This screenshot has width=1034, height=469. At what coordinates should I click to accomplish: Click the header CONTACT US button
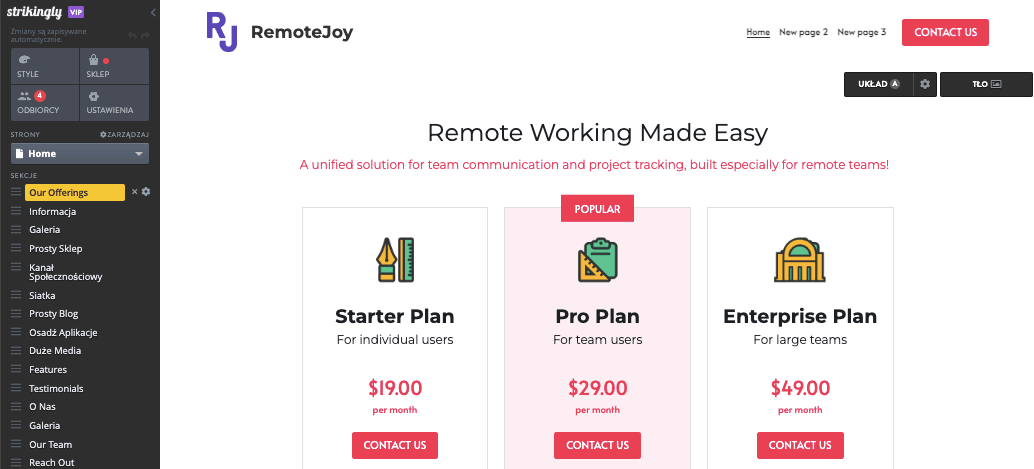(945, 32)
